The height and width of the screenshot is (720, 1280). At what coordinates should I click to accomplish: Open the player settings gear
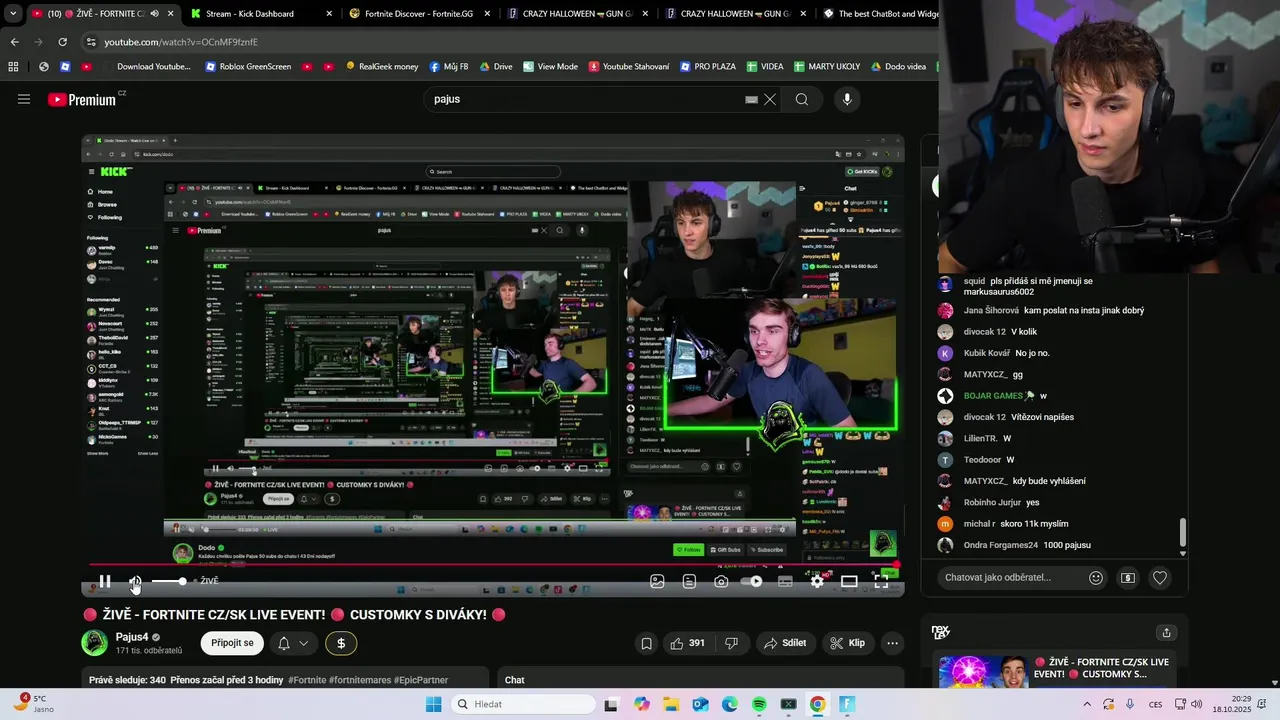[x=817, y=581]
